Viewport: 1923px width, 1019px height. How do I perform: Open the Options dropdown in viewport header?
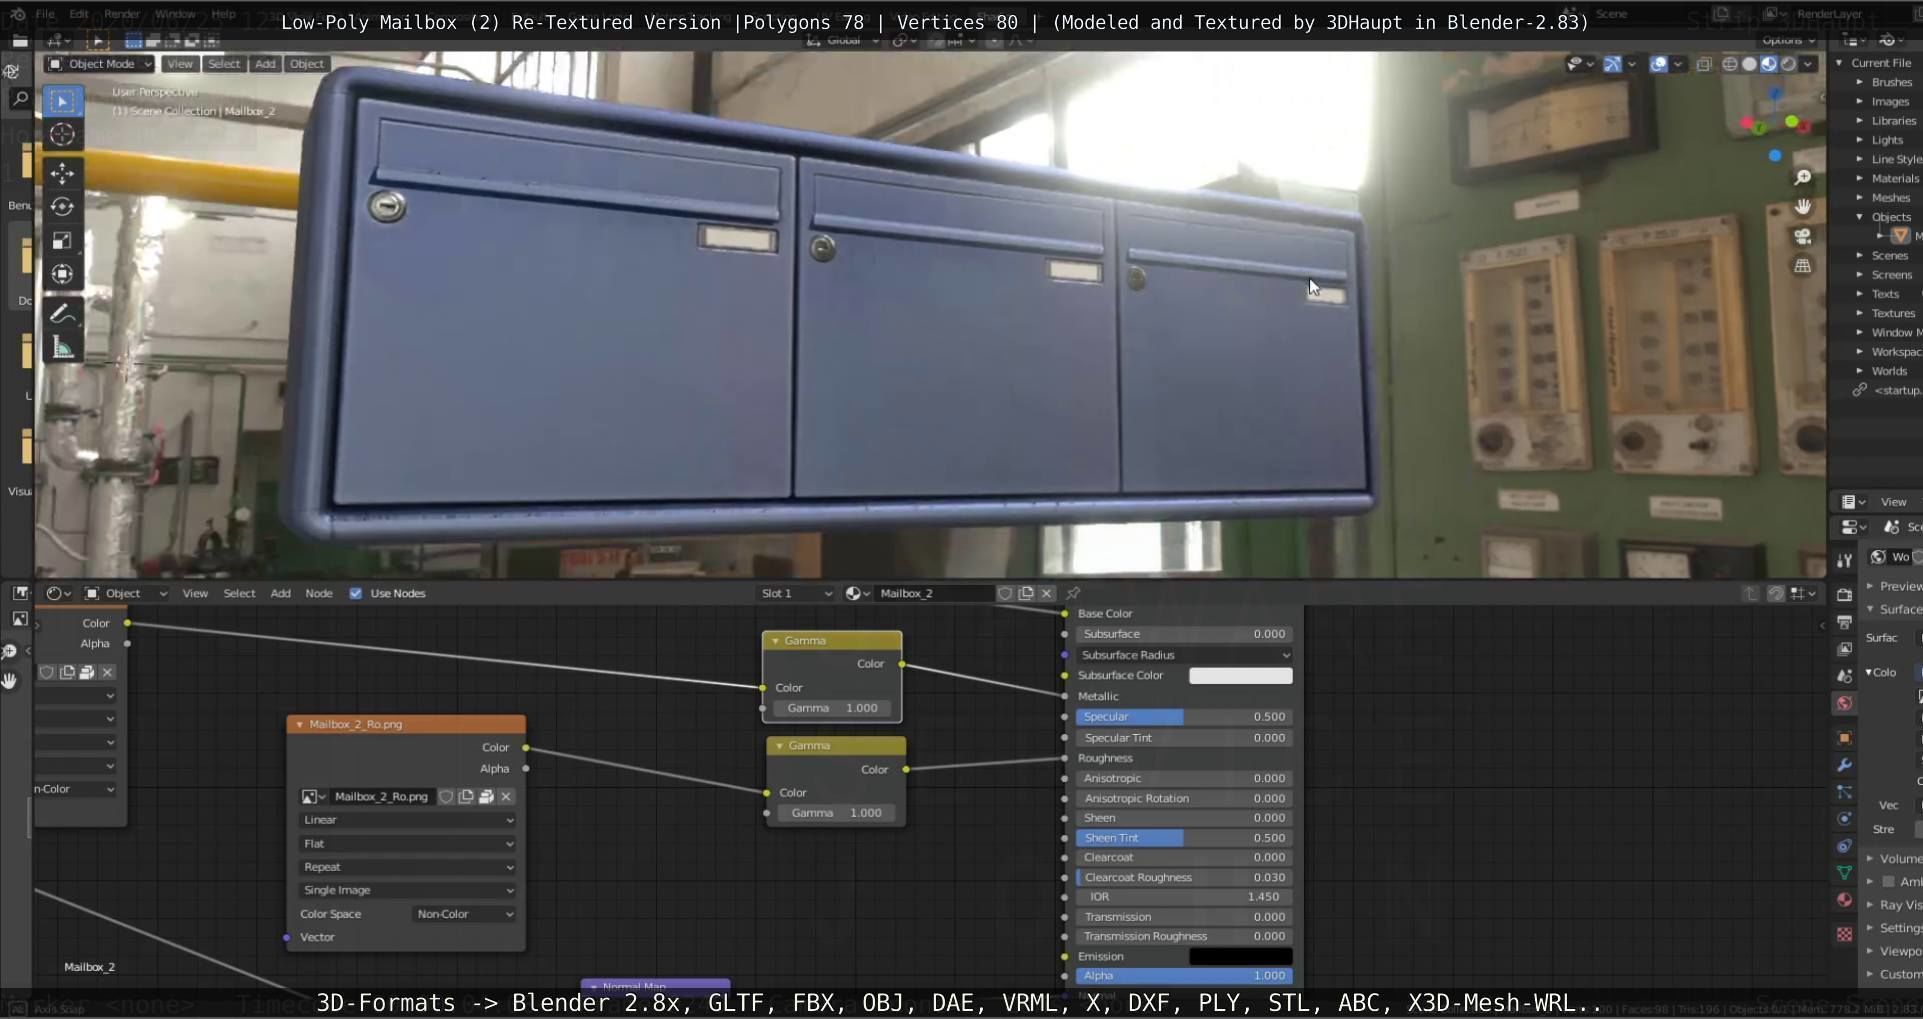(1788, 41)
